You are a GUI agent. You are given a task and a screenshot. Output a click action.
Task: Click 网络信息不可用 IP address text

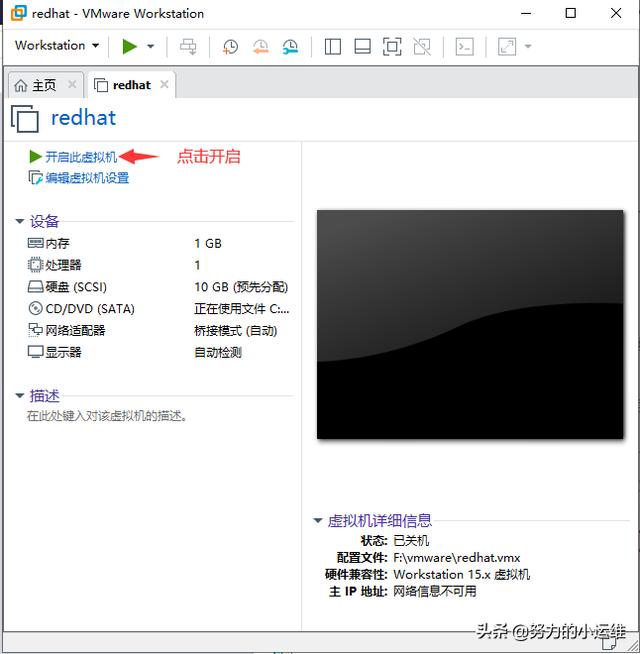(x=434, y=591)
